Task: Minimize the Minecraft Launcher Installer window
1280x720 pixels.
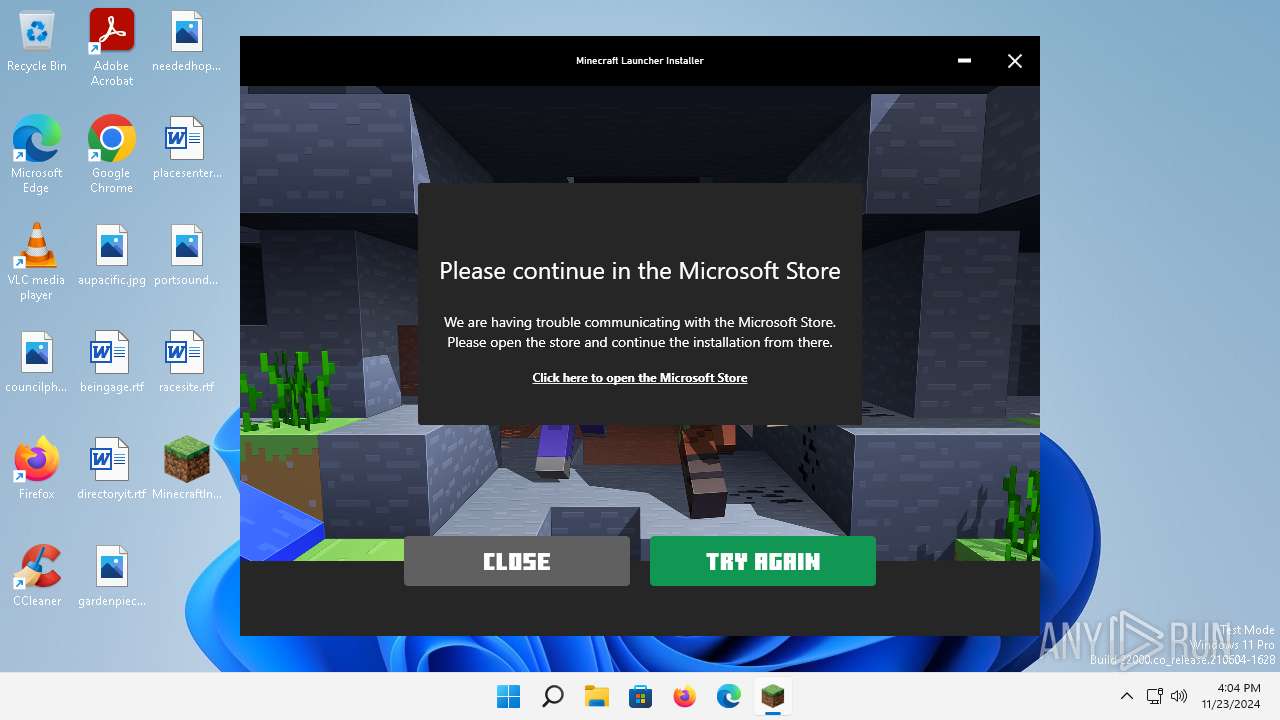Action: 964,61
